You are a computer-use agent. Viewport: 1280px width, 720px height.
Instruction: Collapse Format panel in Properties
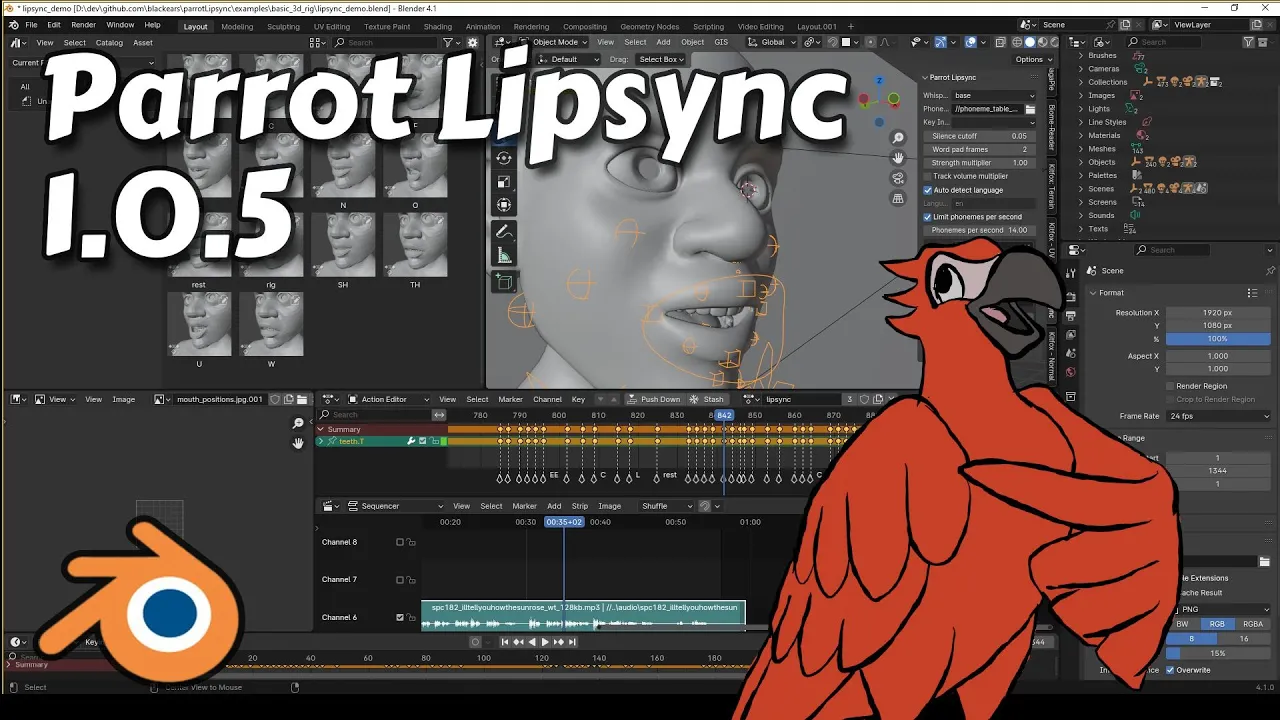pos(1093,293)
